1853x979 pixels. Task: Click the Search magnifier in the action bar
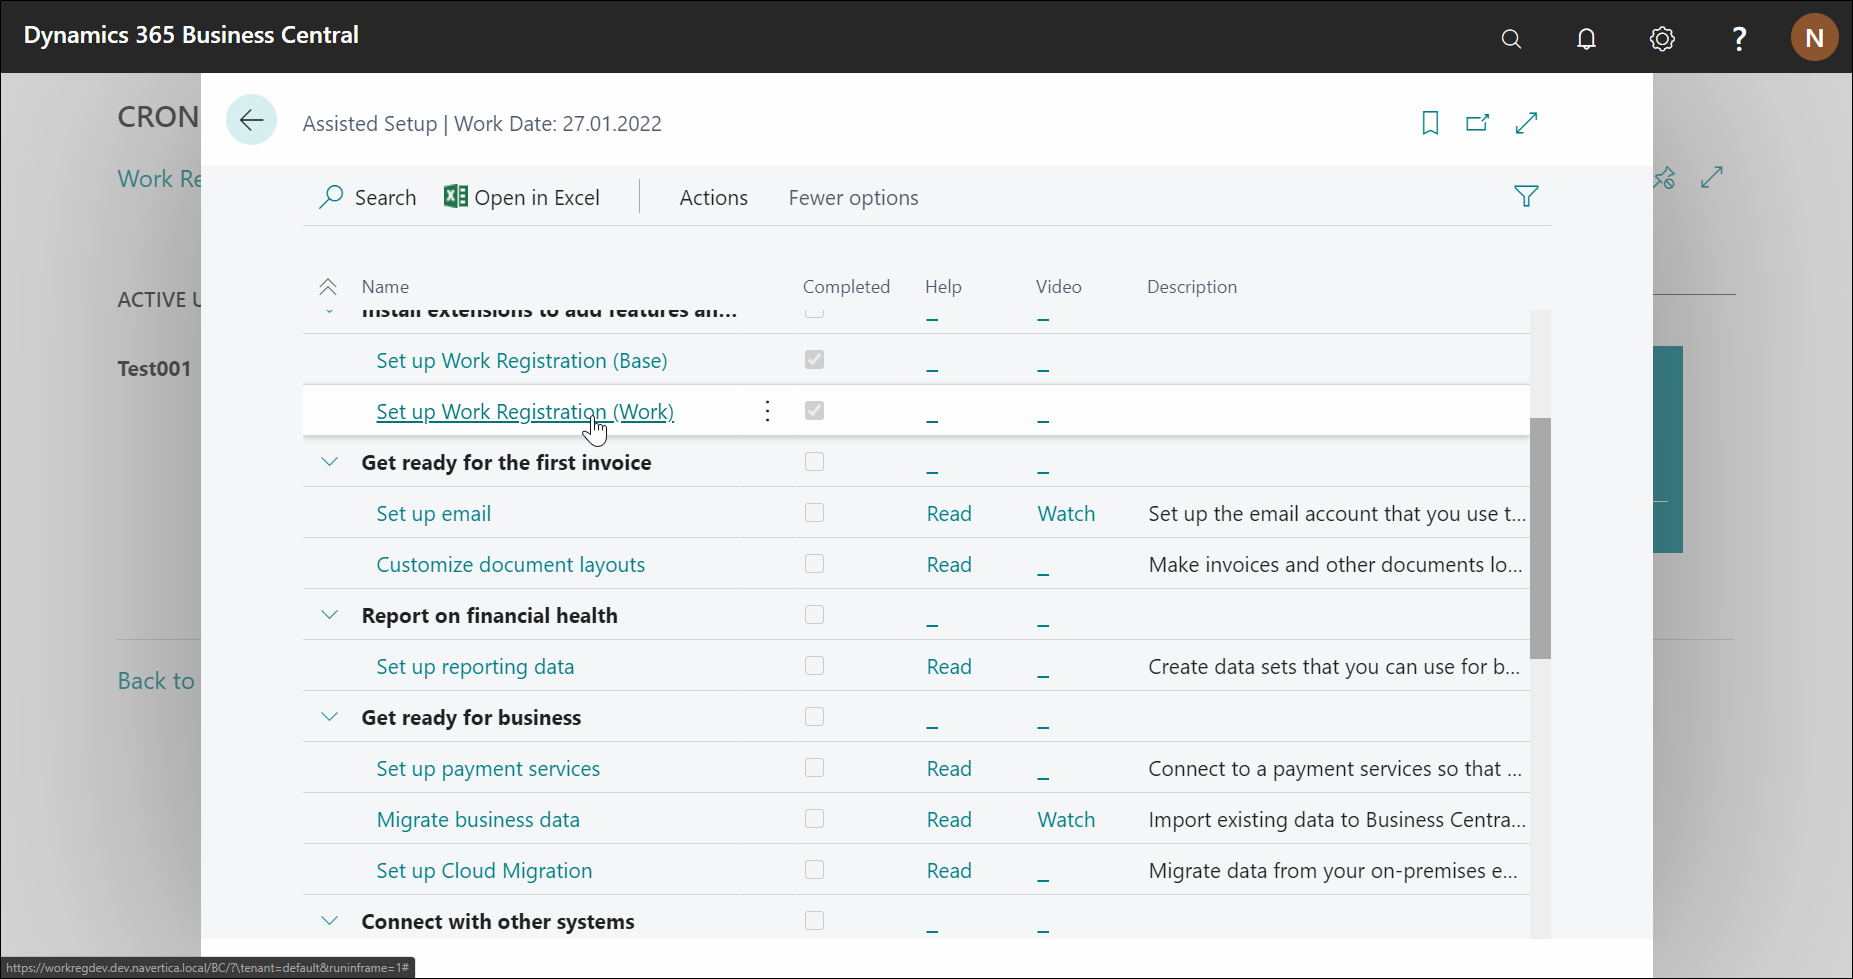pyautogui.click(x=331, y=197)
